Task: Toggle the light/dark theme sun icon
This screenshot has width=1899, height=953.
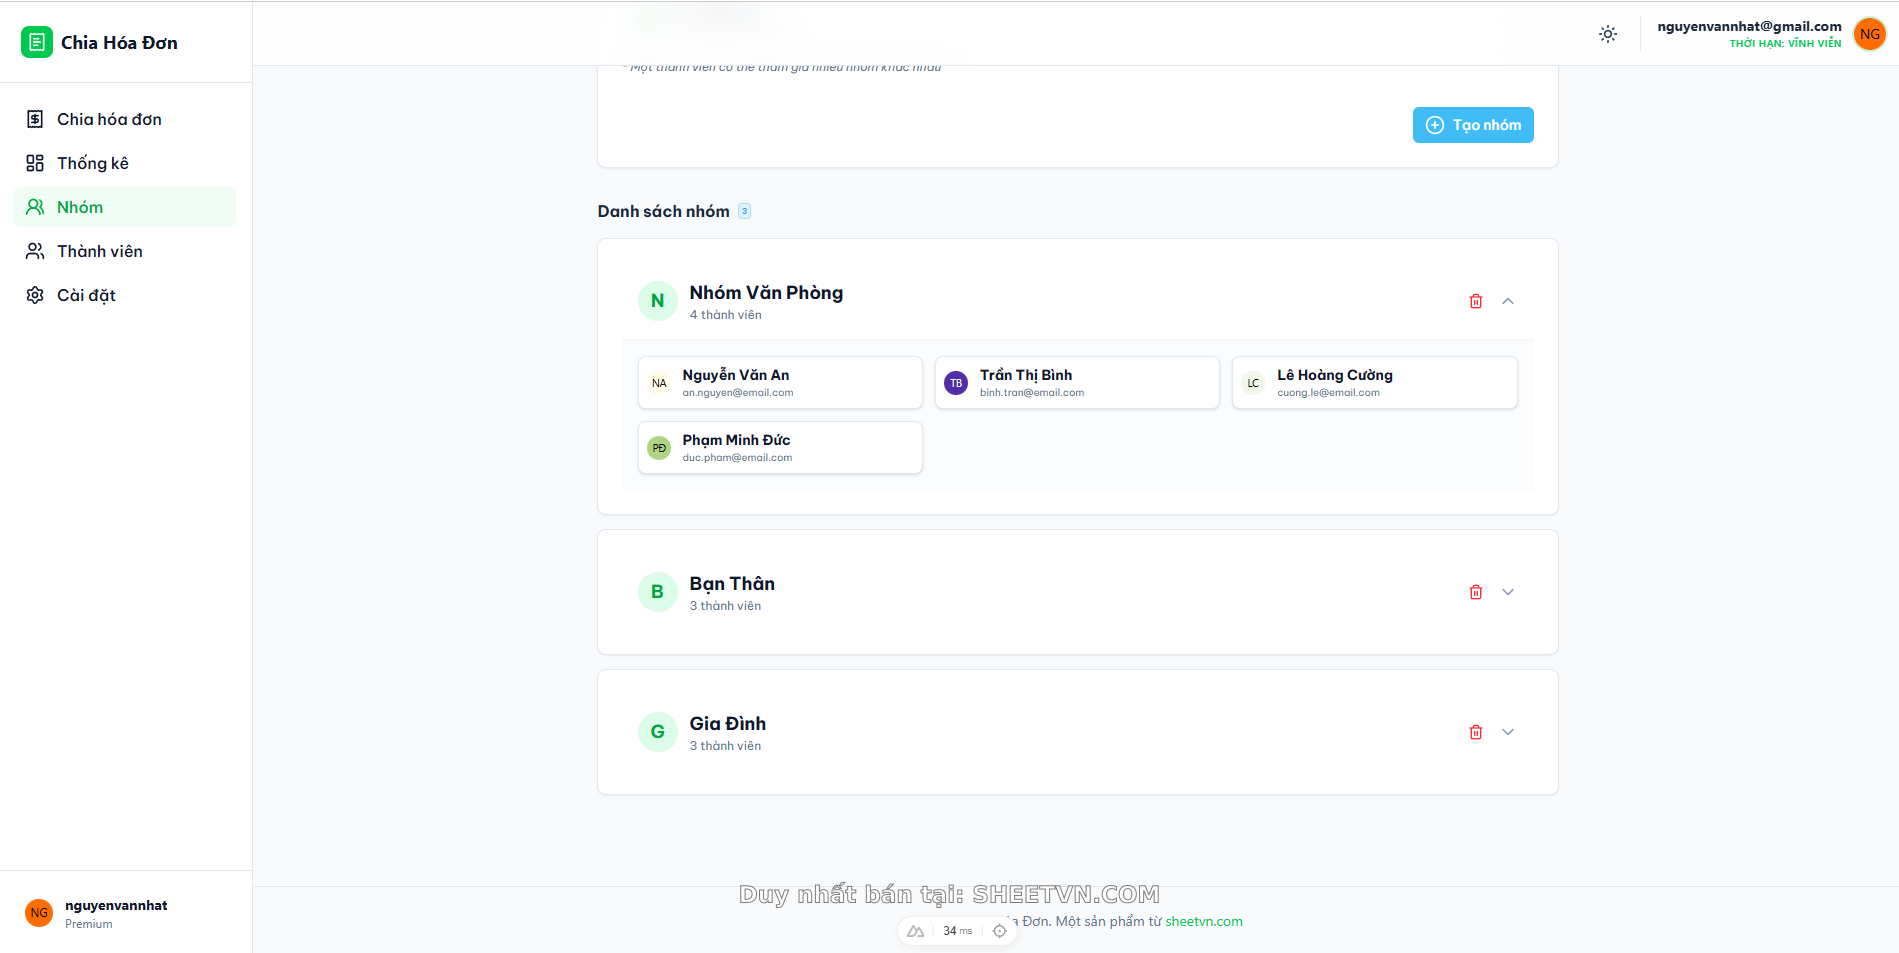Action: click(1607, 34)
